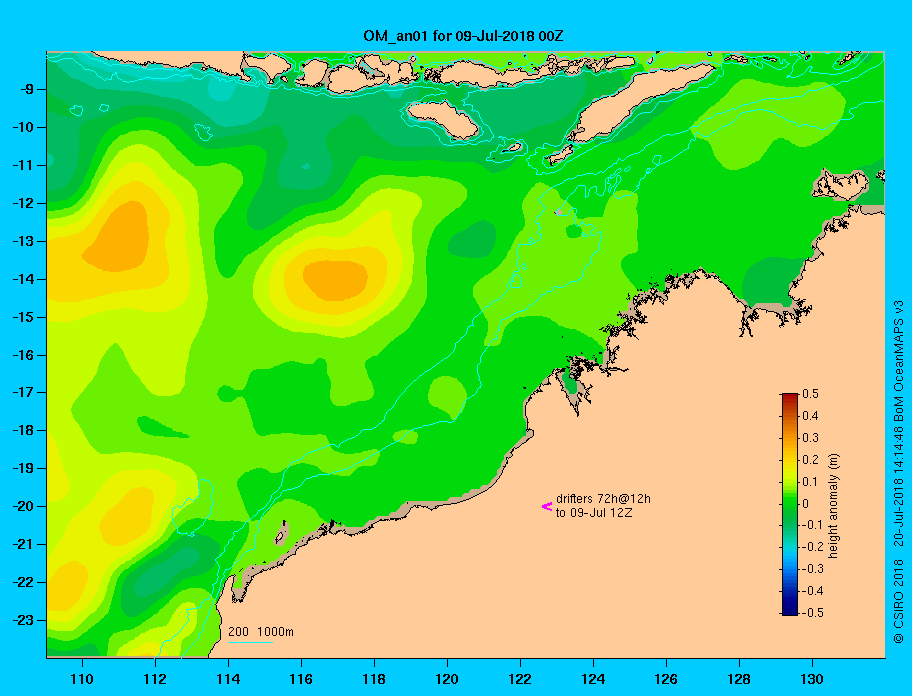Click latitude label '-10'
This screenshot has height=696, width=912.
[x=23, y=127]
